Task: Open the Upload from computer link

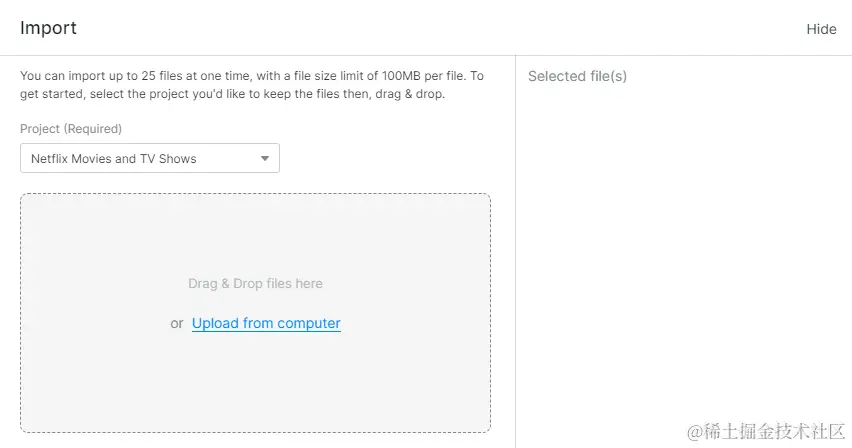Action: tap(266, 323)
